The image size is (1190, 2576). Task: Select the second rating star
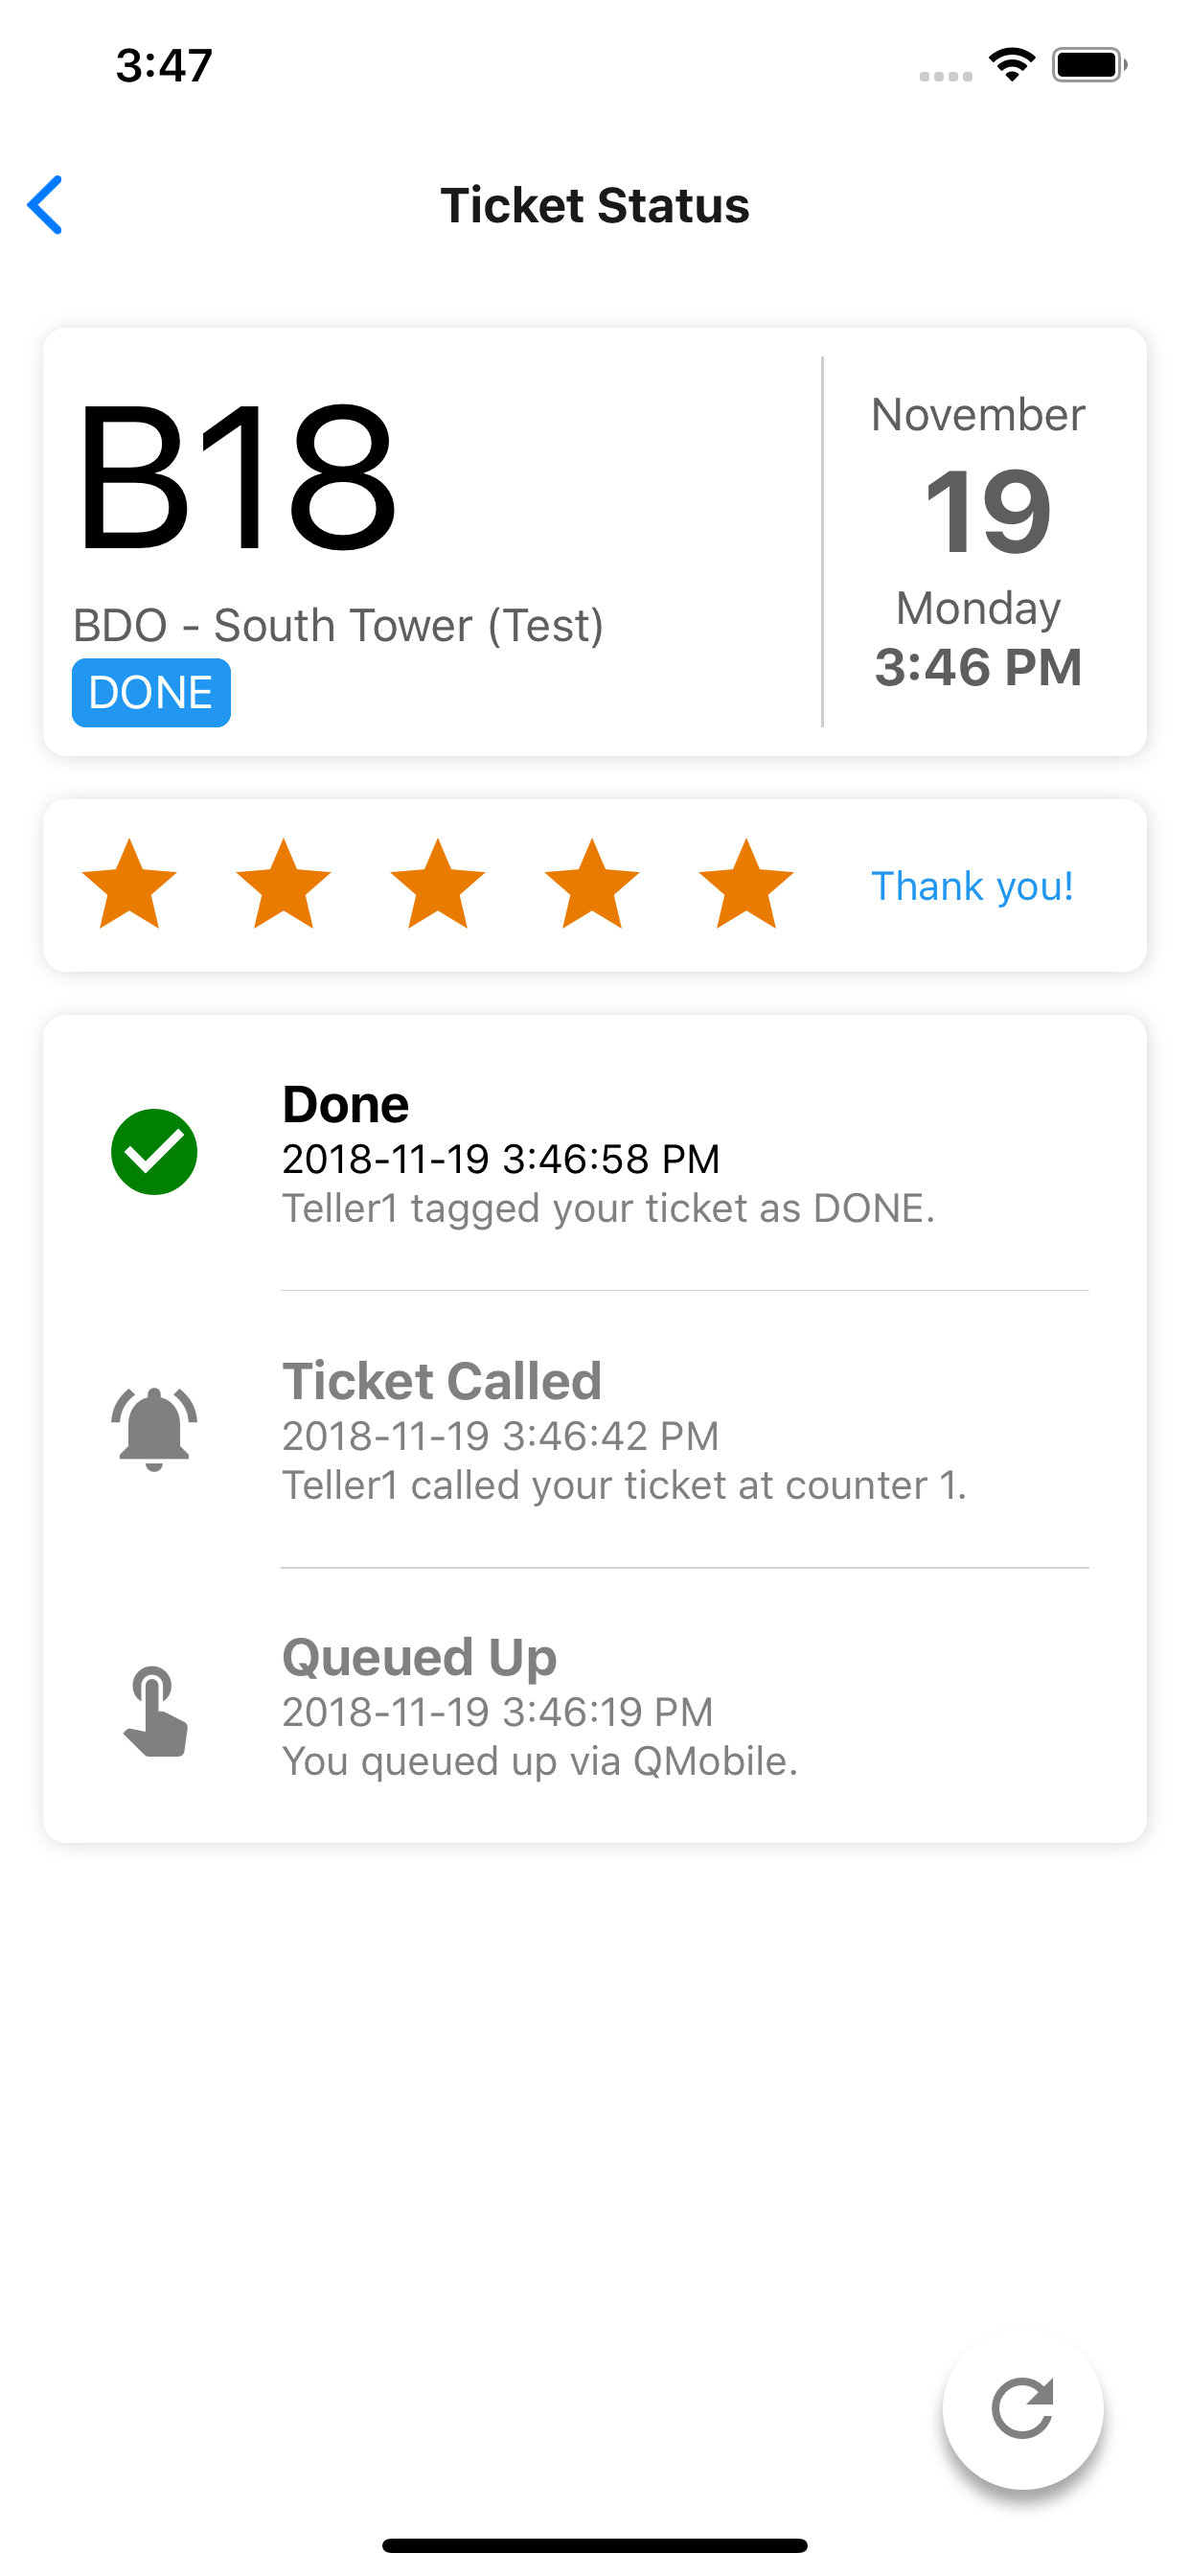click(284, 884)
